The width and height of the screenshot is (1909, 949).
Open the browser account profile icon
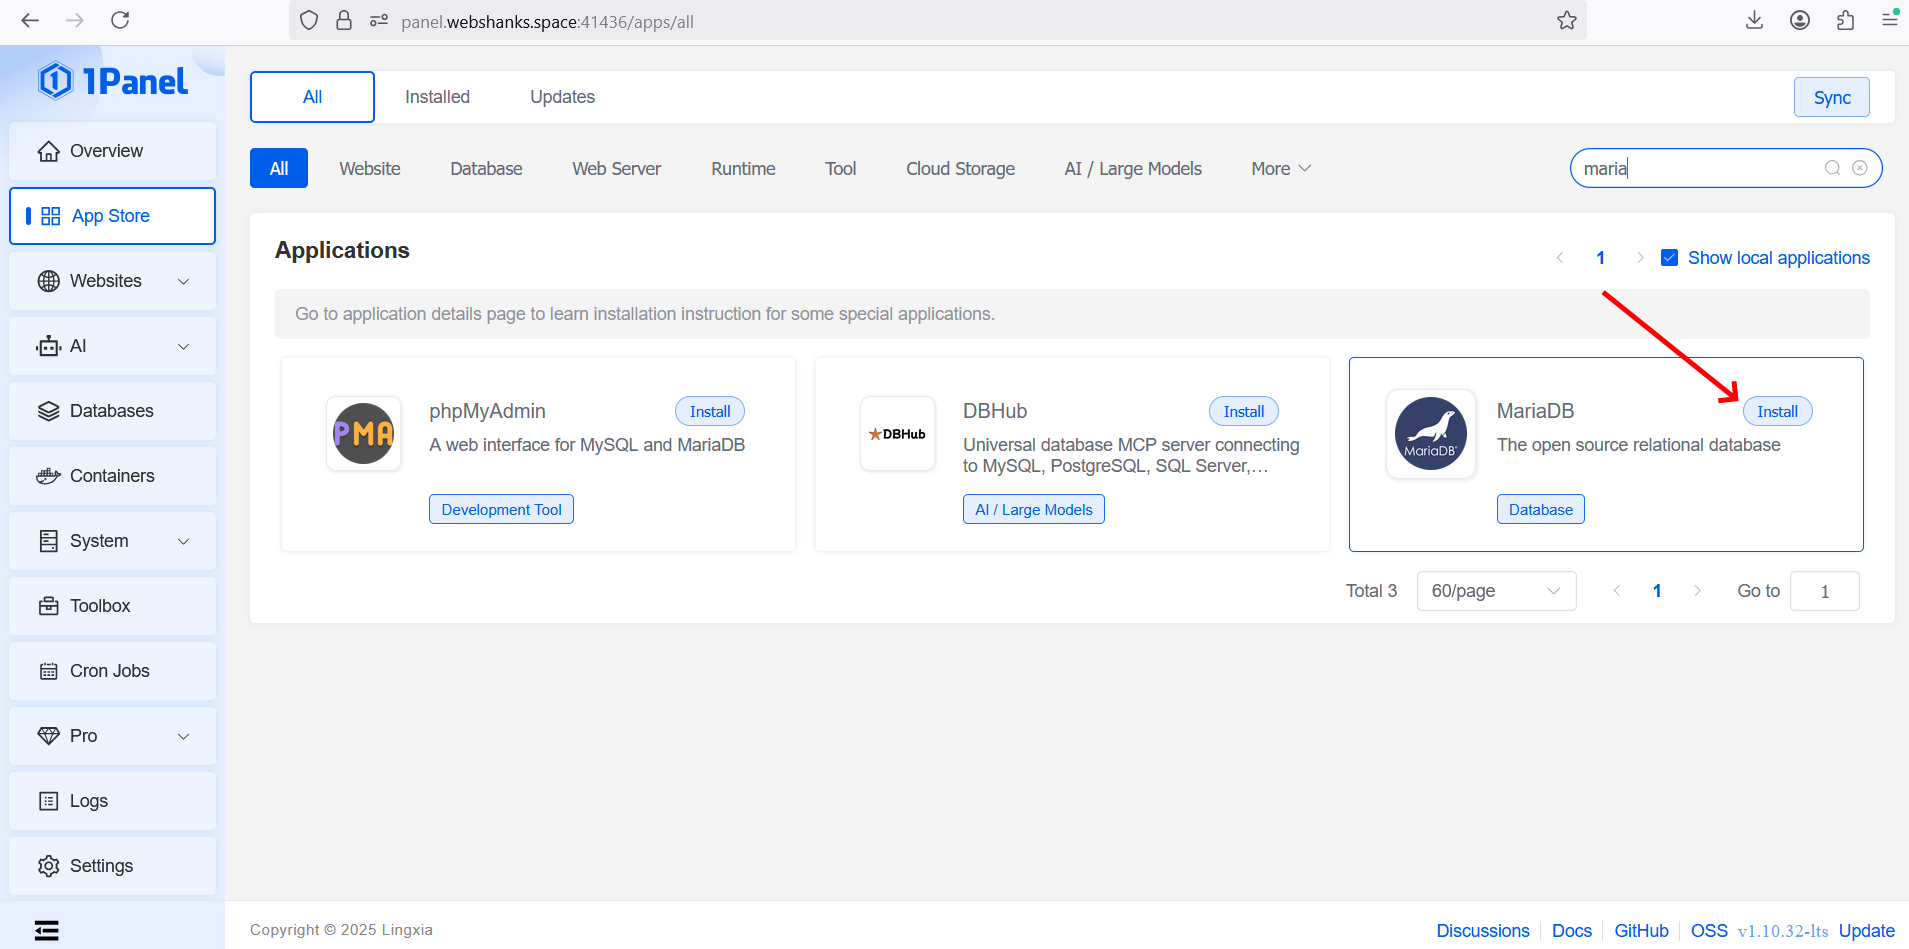click(x=1800, y=20)
